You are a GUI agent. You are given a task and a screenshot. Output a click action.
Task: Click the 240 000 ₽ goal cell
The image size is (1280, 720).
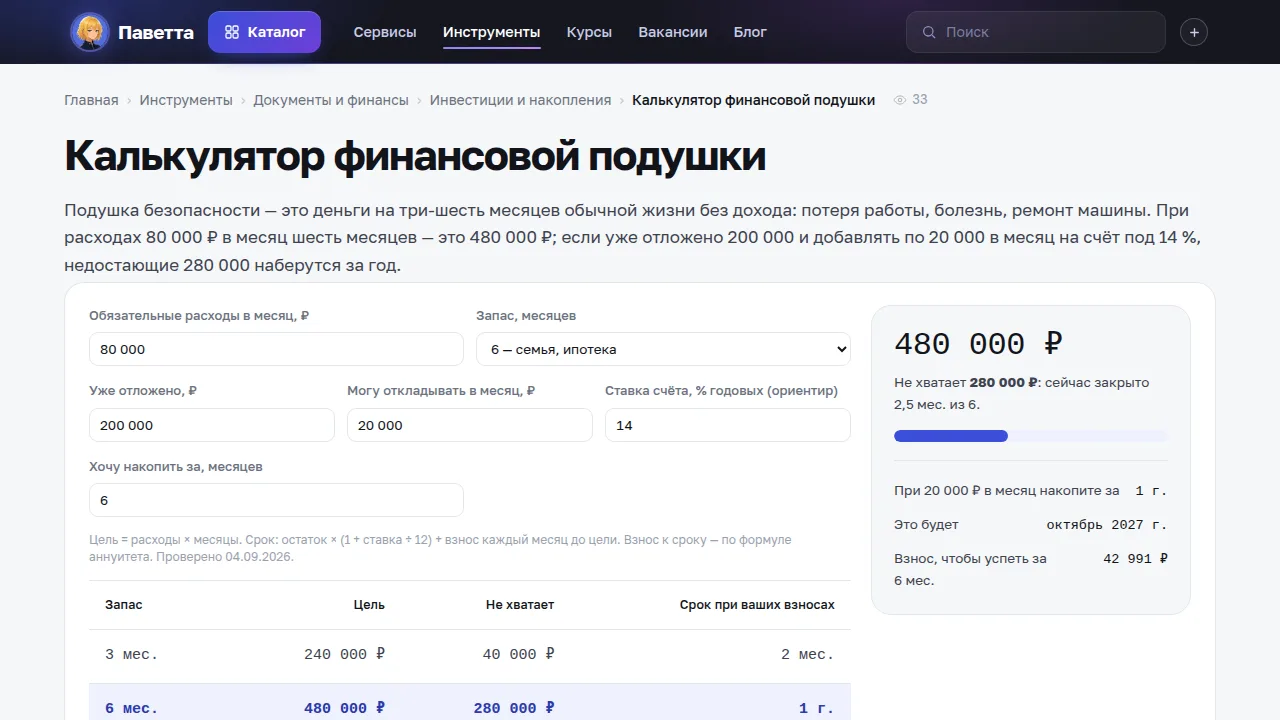pos(345,655)
